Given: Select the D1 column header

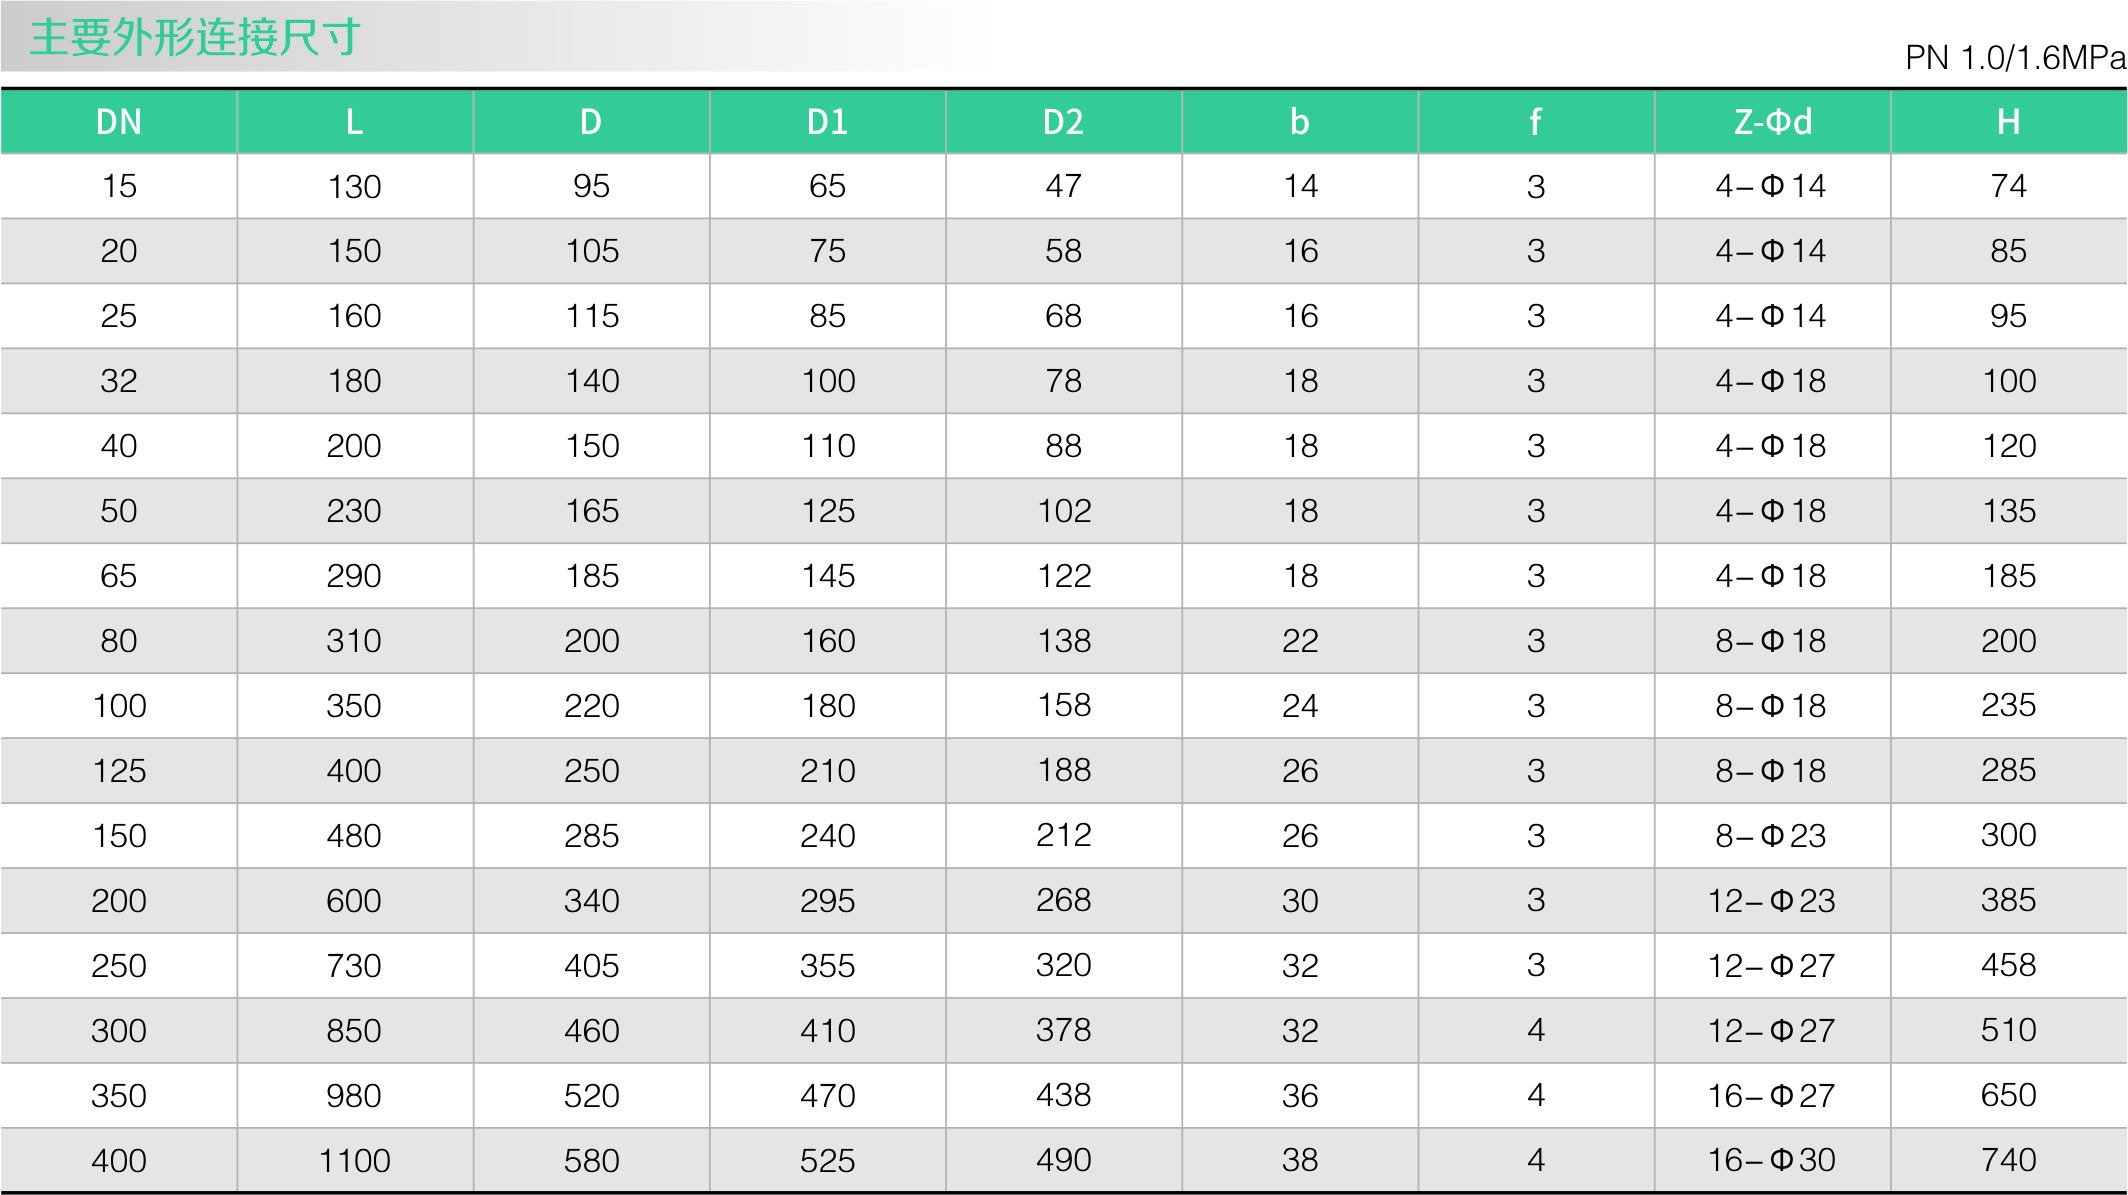Looking at the screenshot, I should click(x=827, y=122).
